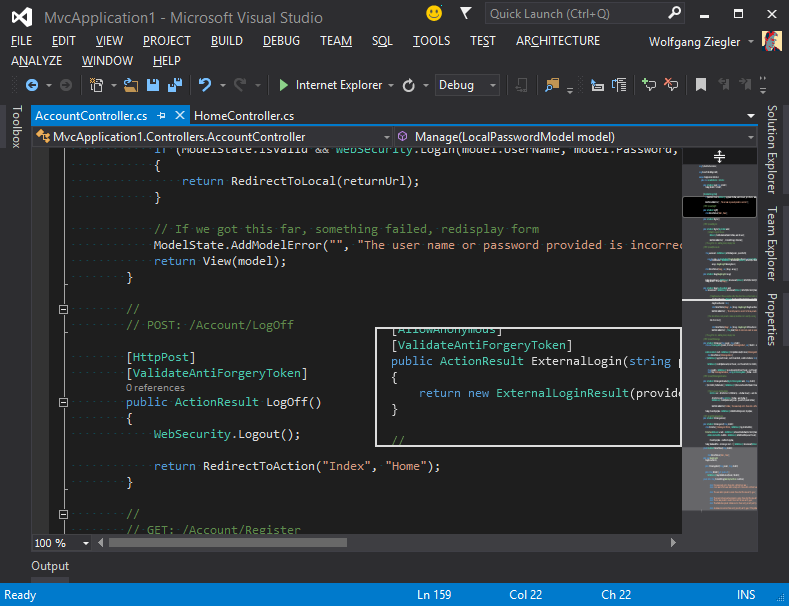The image size is (789, 606).
Task: Click the horizontal scrollbar thumb
Action: click(227, 543)
